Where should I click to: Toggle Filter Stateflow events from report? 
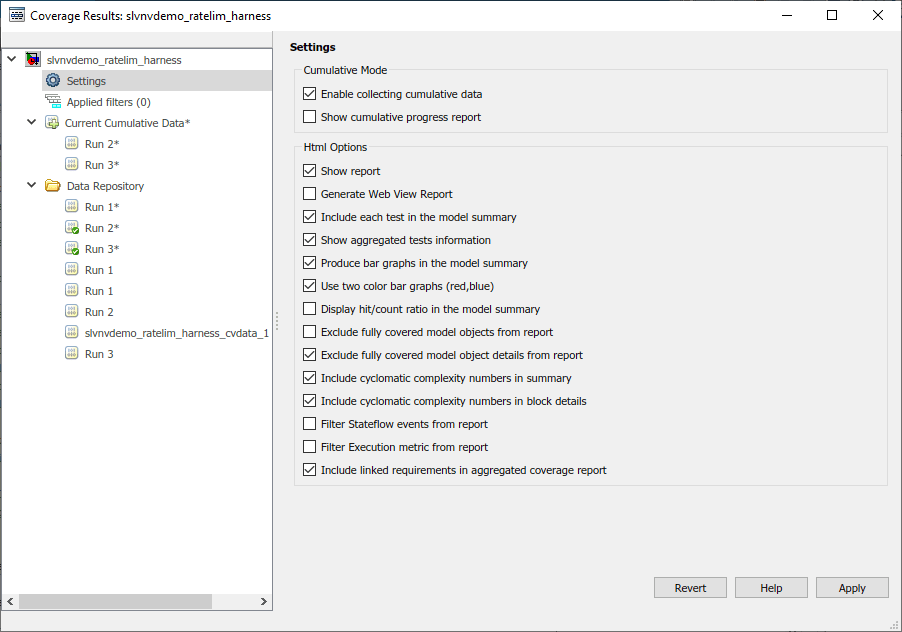tap(309, 424)
